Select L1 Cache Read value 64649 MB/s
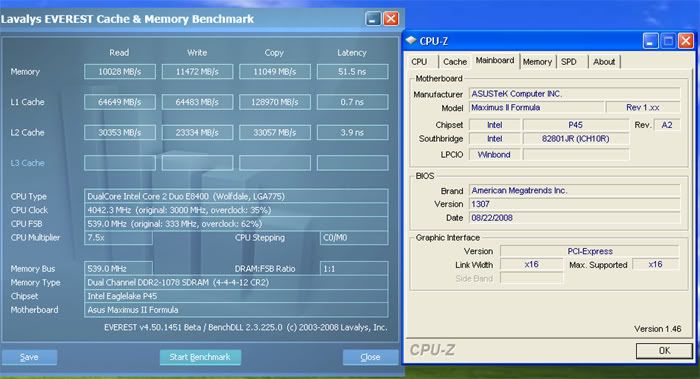 120,102
